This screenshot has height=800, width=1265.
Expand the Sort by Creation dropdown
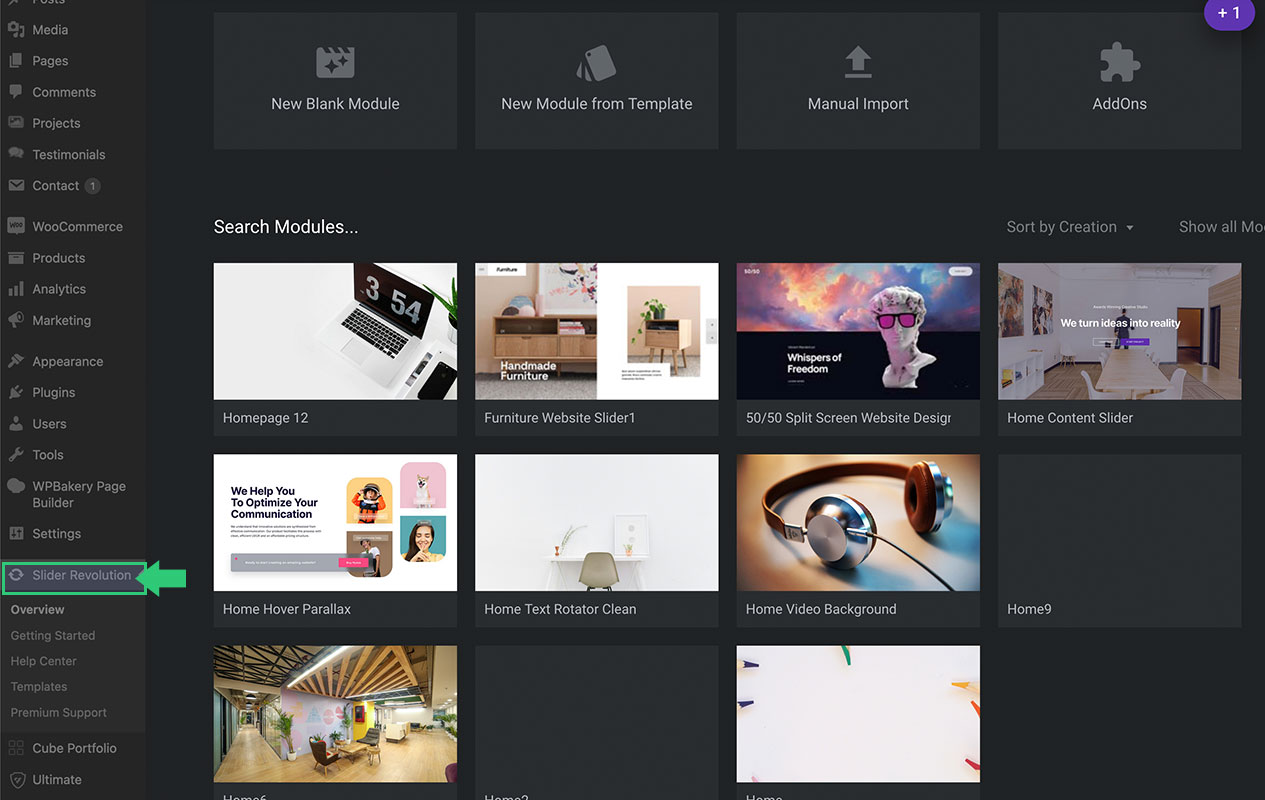click(x=1070, y=227)
